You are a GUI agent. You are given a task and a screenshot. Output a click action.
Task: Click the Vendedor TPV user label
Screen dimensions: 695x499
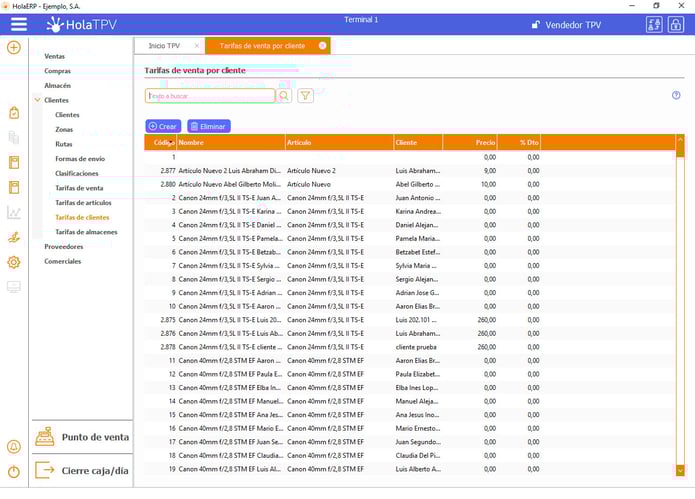pos(573,25)
